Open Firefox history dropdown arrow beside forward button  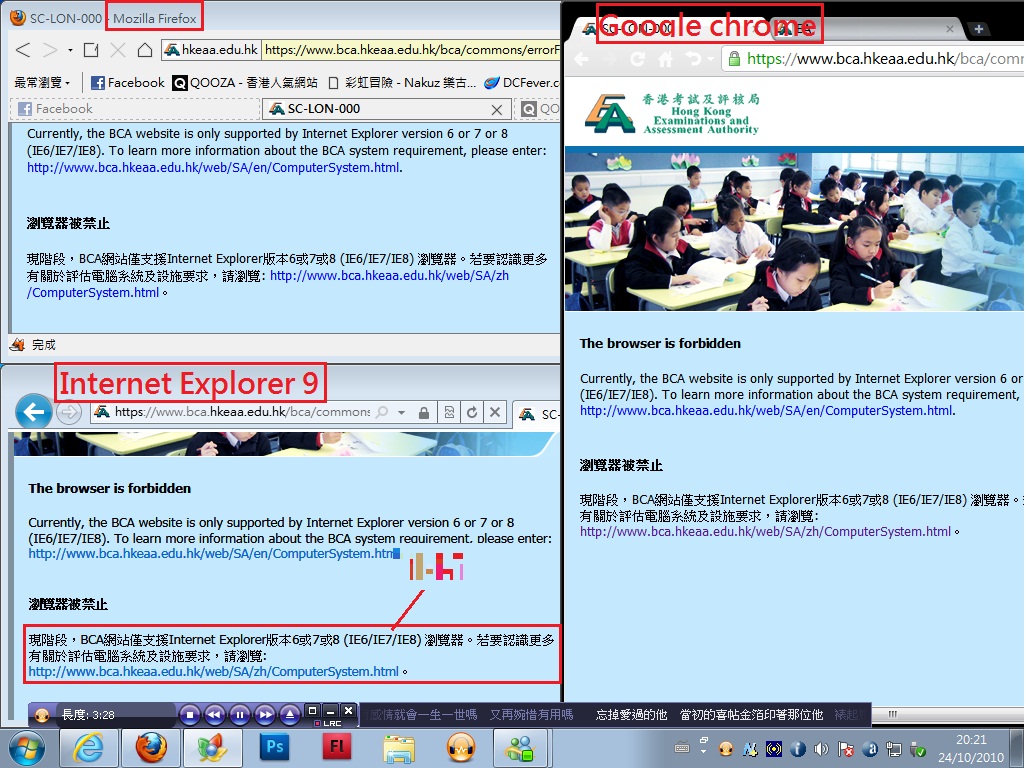[70, 50]
